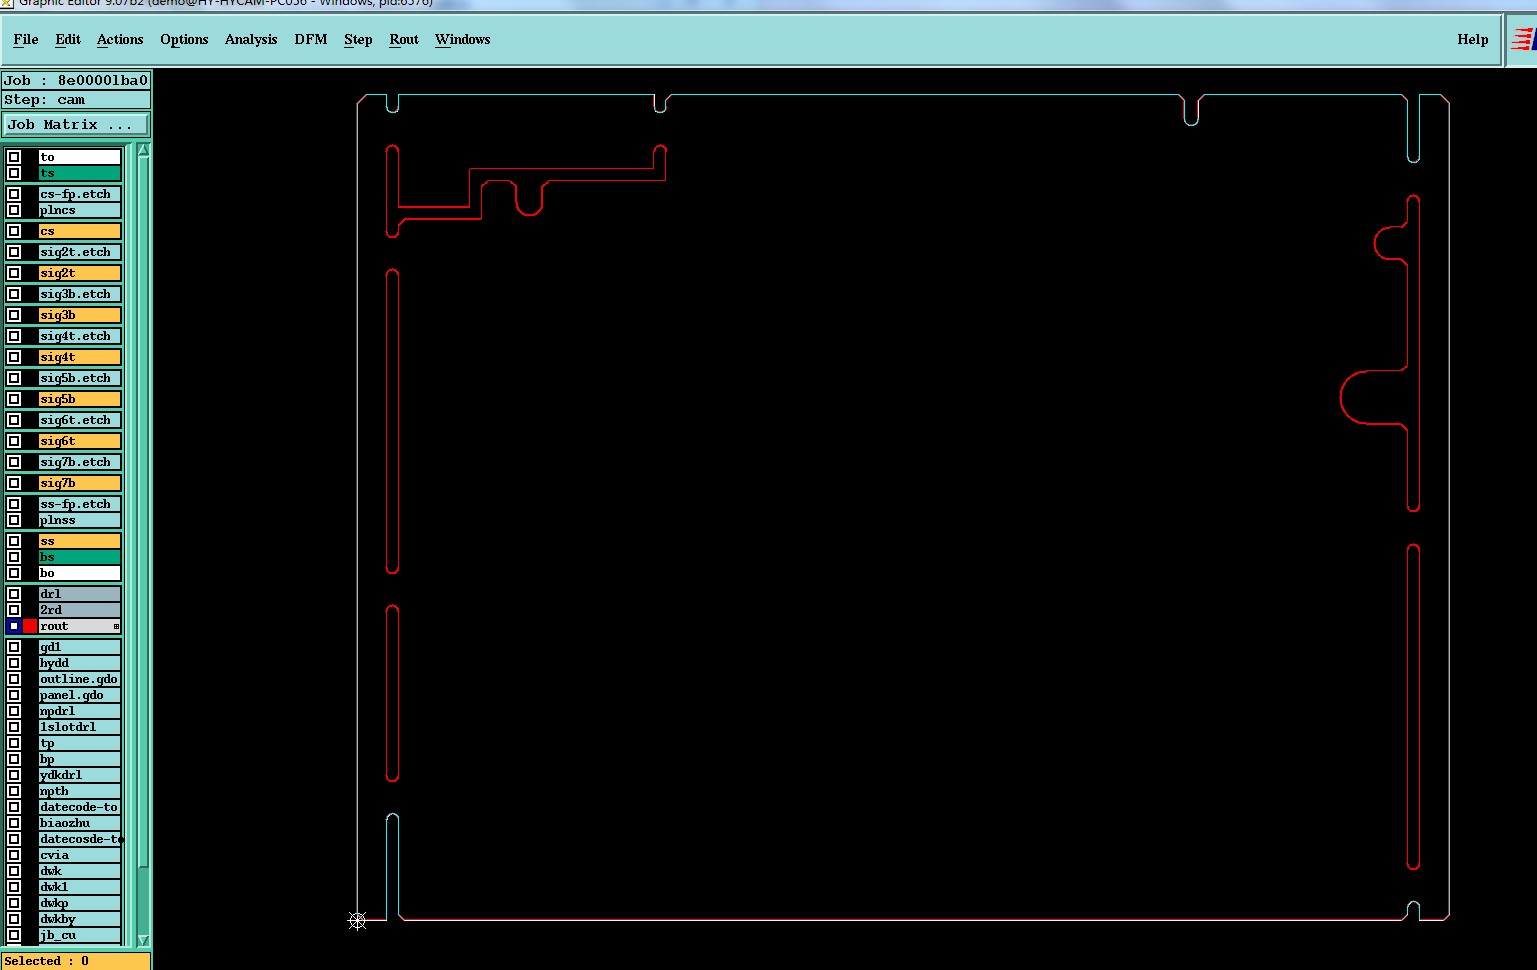Open the Edit menu

[x=68, y=39]
